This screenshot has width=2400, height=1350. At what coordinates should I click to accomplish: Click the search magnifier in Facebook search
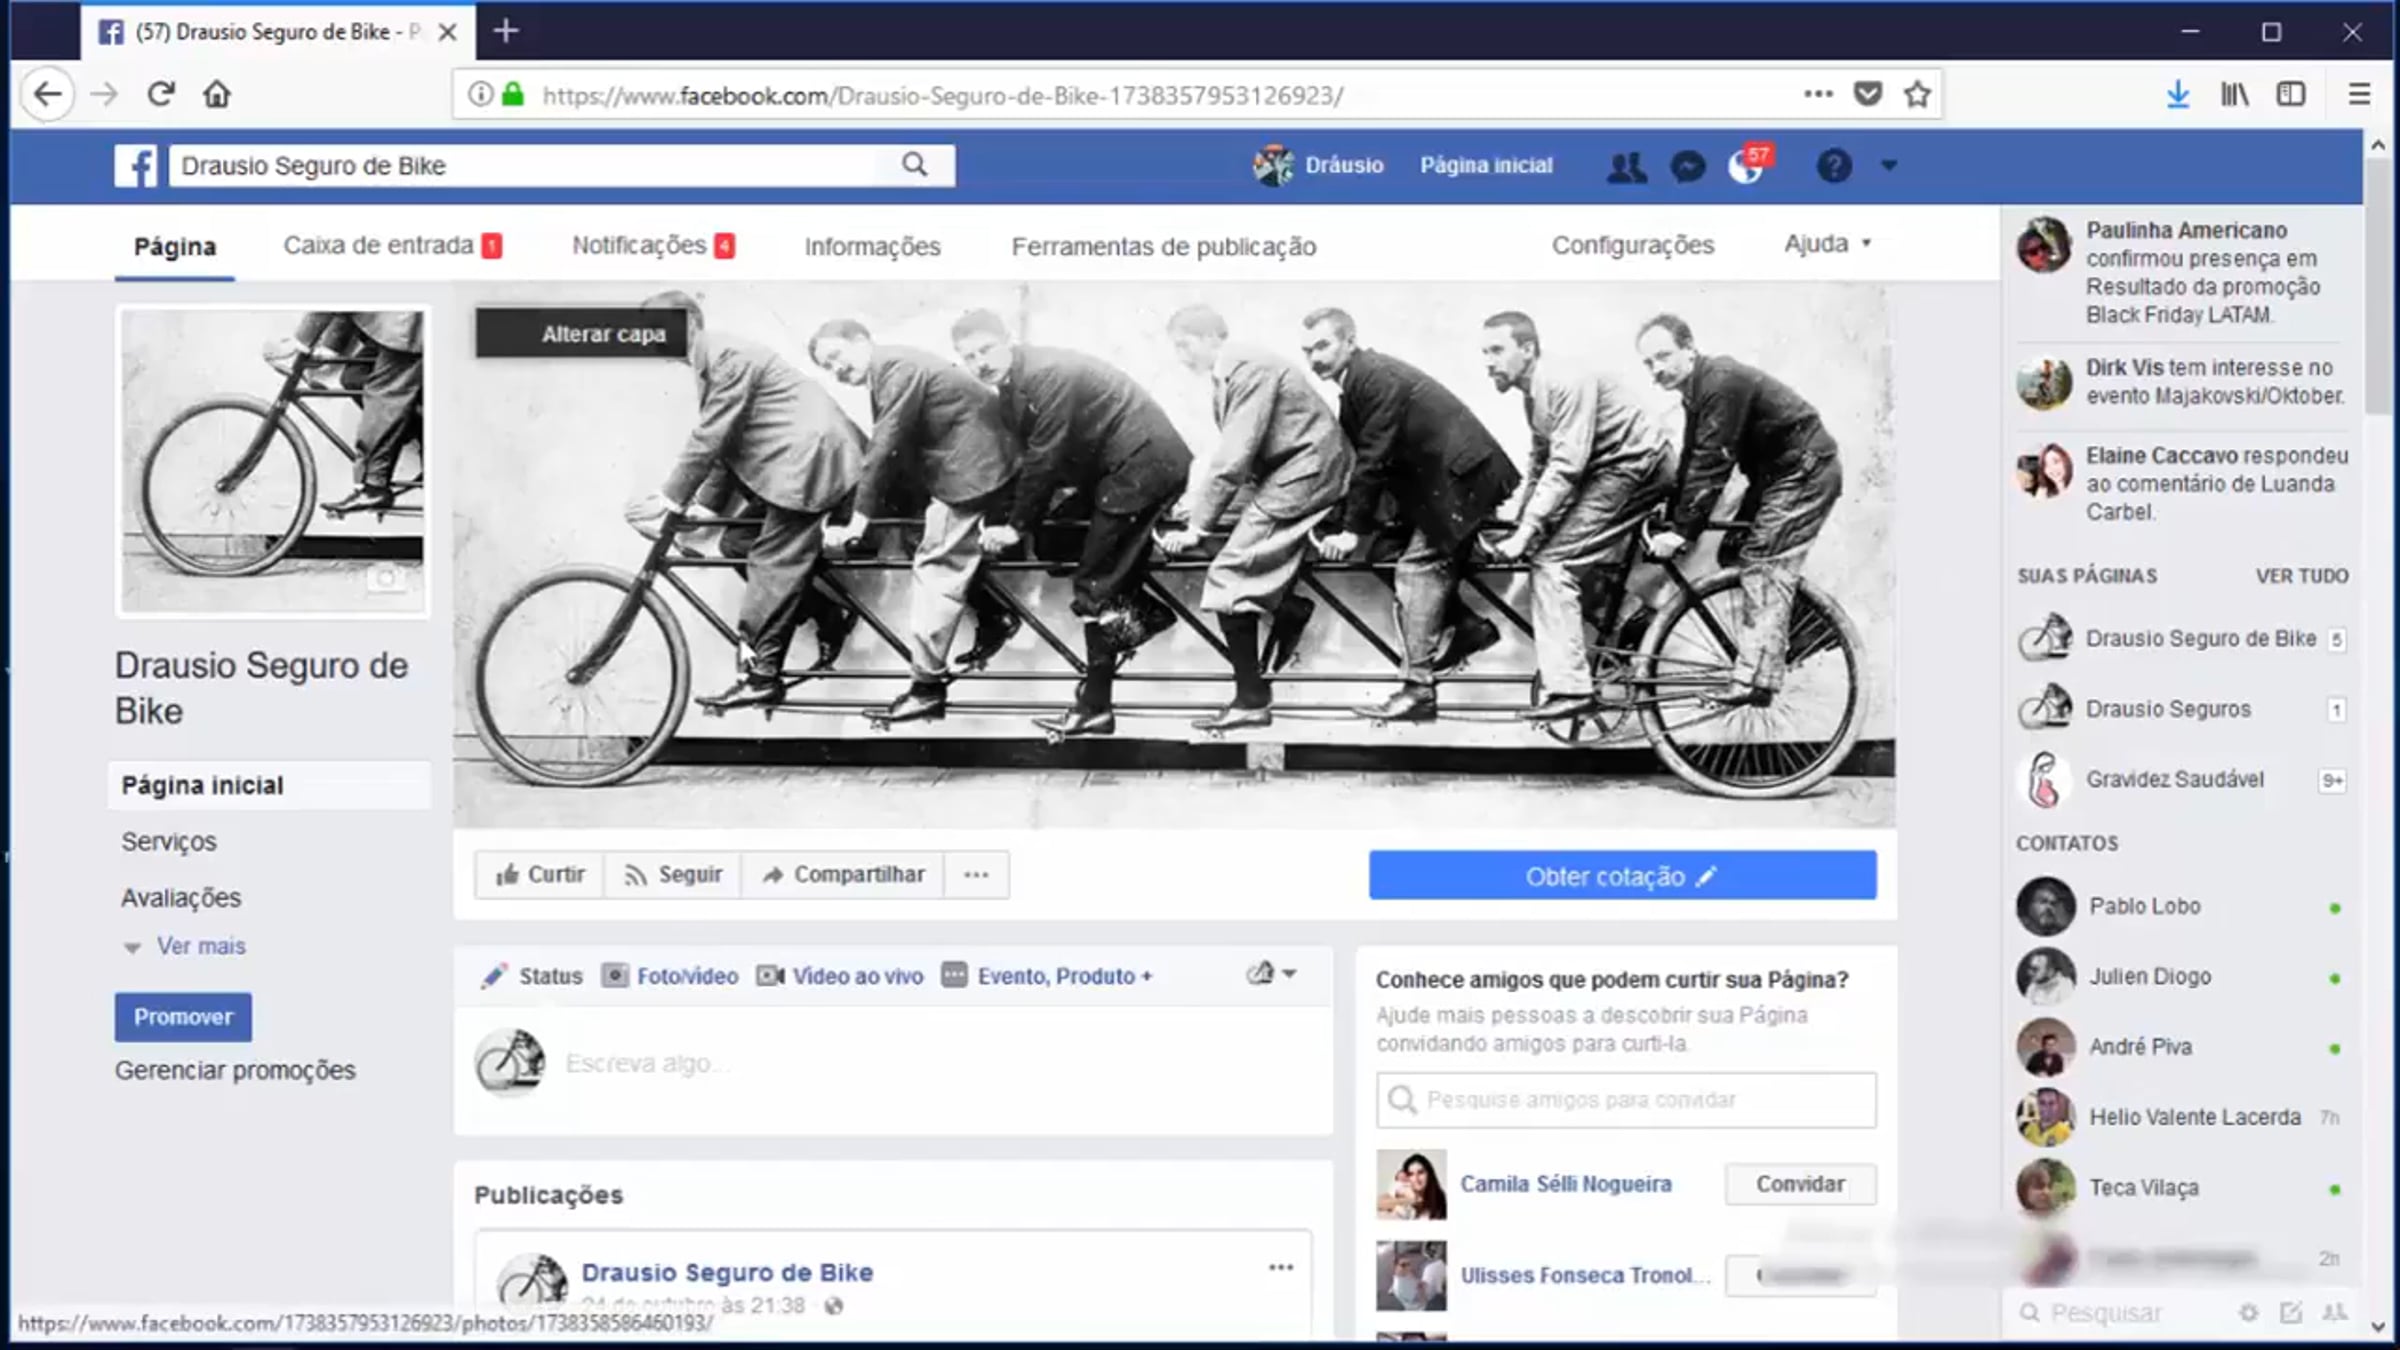click(x=914, y=165)
